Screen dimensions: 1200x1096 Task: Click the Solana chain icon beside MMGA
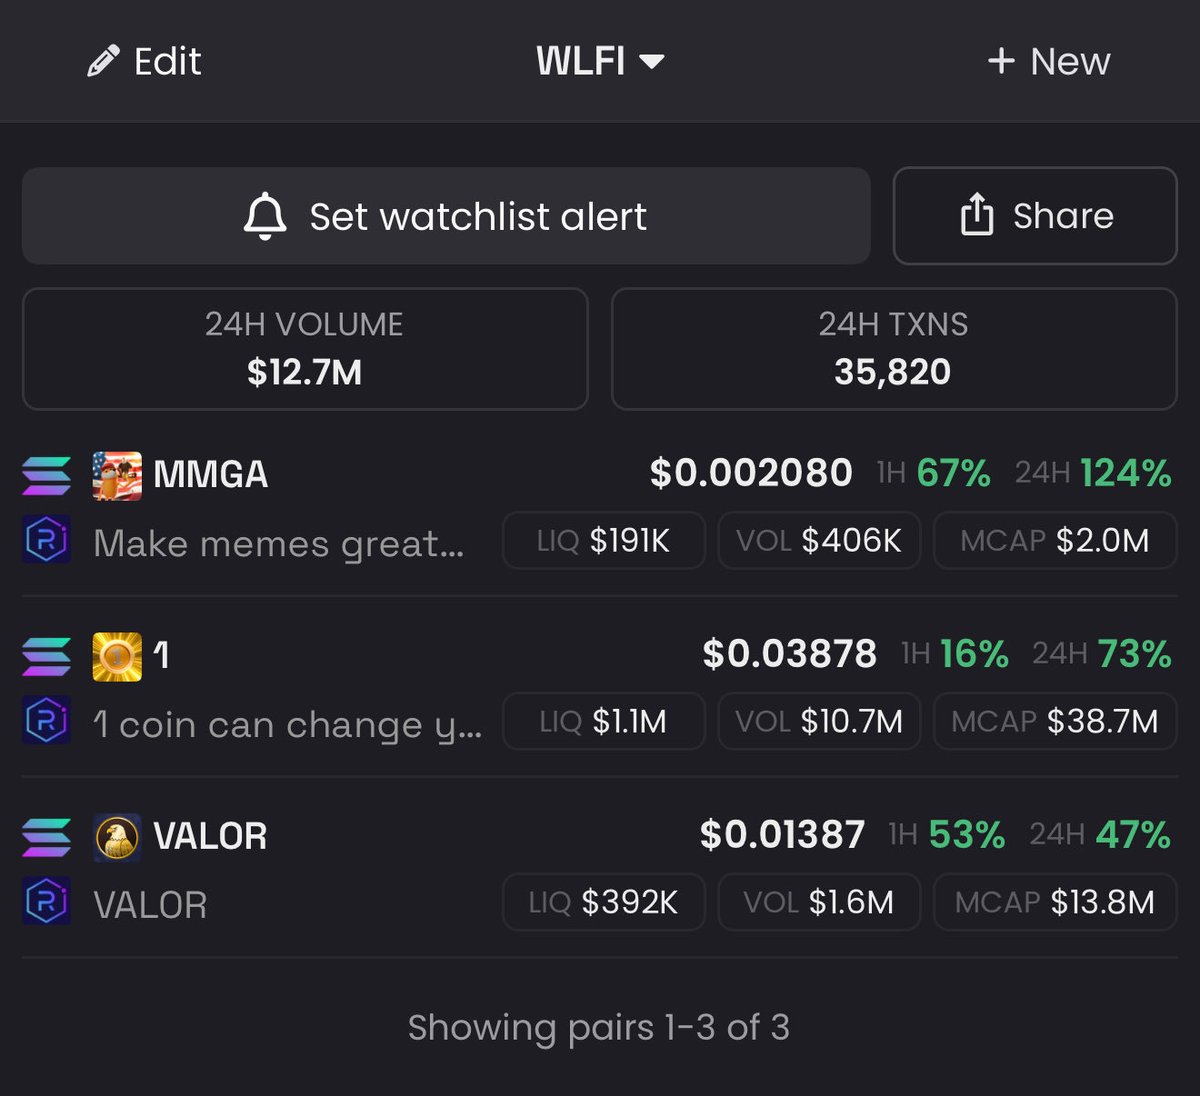click(x=46, y=475)
